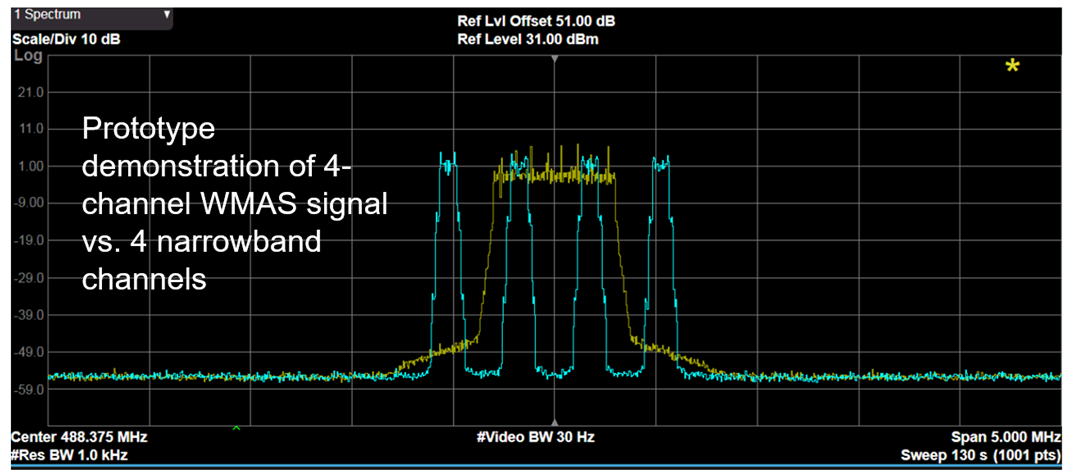Click the -9.00 y-axis label
The image size is (1073, 474).
(27, 203)
